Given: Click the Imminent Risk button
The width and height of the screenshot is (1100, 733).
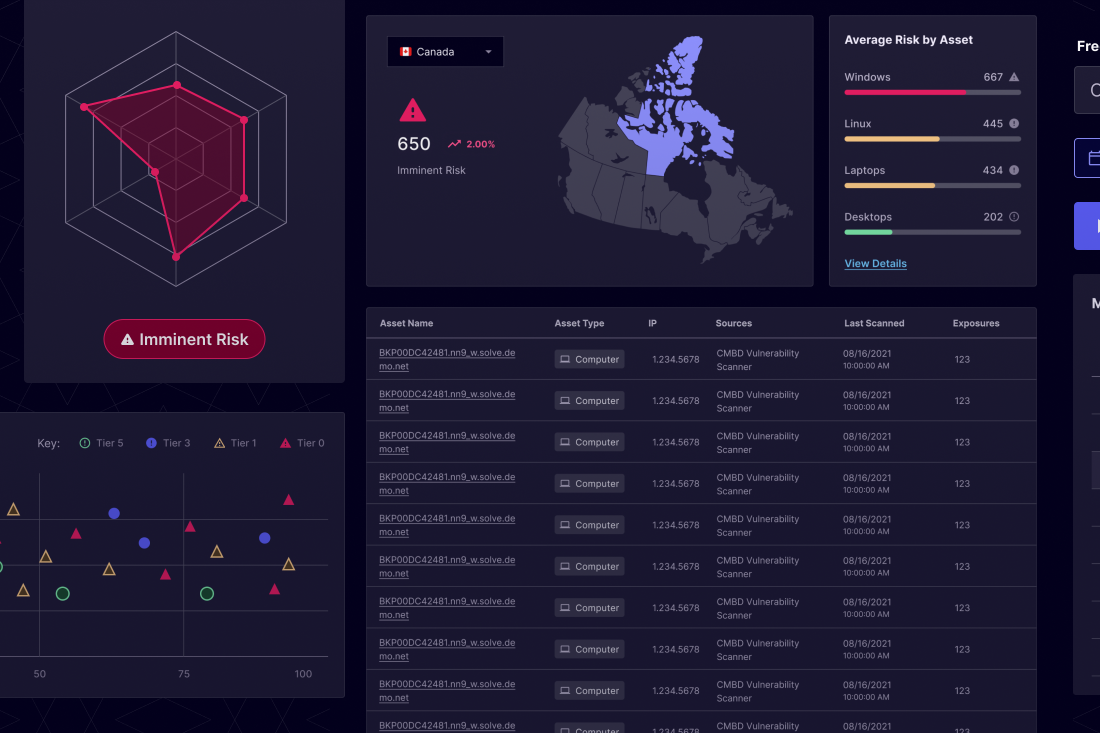Looking at the screenshot, I should click(x=184, y=339).
